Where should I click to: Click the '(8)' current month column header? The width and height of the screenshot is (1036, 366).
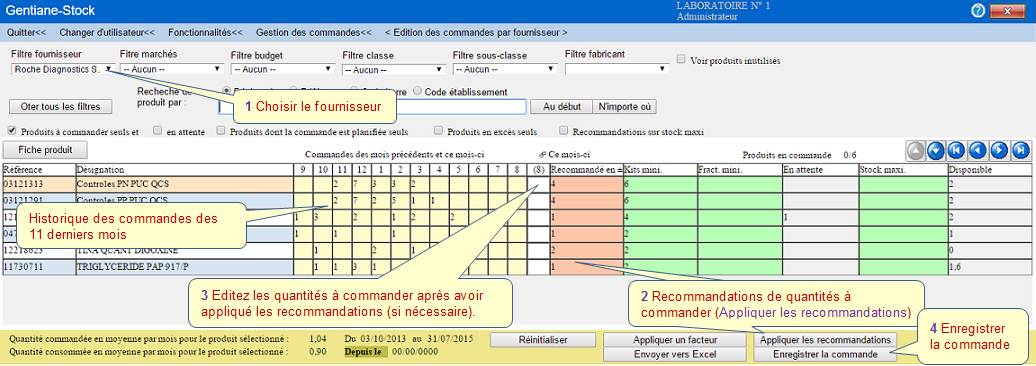pos(537,170)
